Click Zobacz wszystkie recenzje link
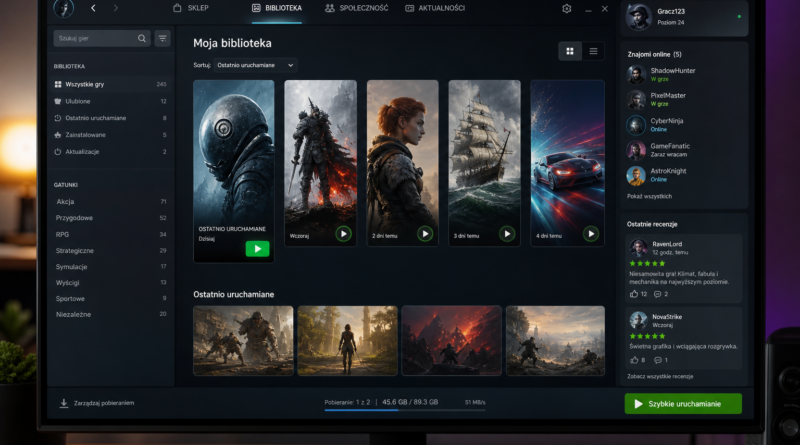800x445 pixels. [660, 377]
